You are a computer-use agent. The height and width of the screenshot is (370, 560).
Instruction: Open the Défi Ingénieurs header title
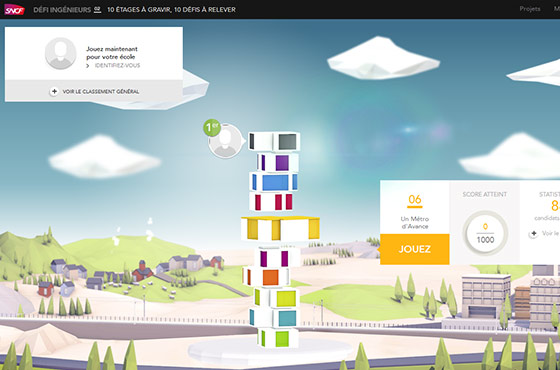click(62, 10)
